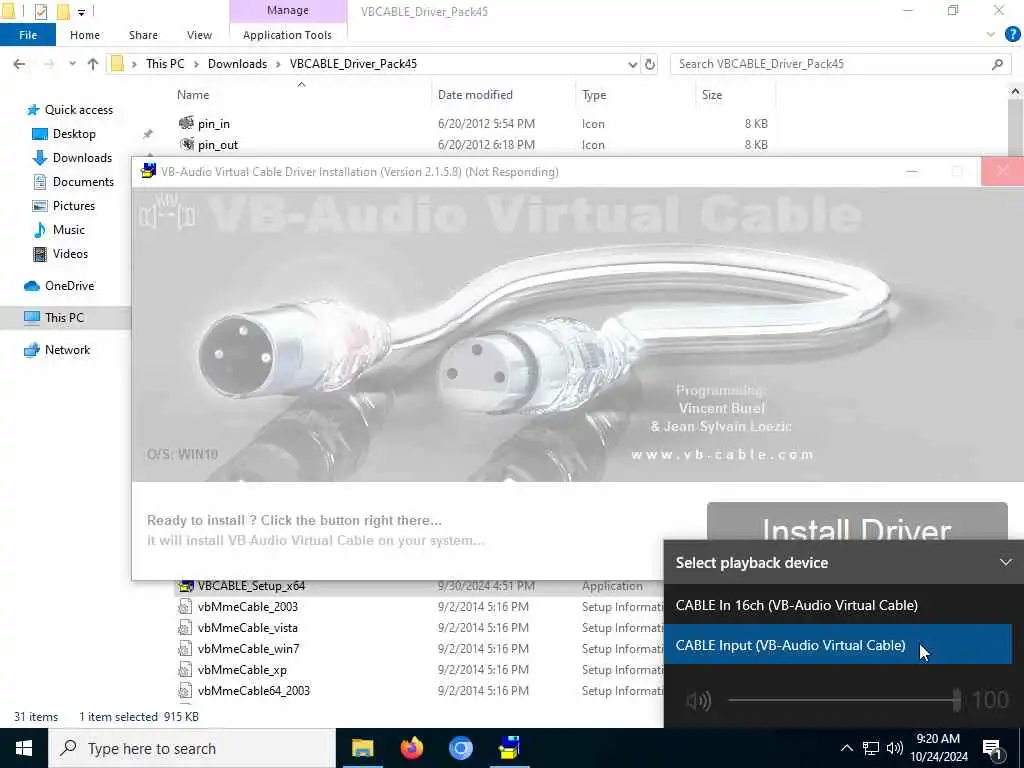The width and height of the screenshot is (1024, 768).
Task: Select the pin_out icon file
Action: tap(217, 145)
